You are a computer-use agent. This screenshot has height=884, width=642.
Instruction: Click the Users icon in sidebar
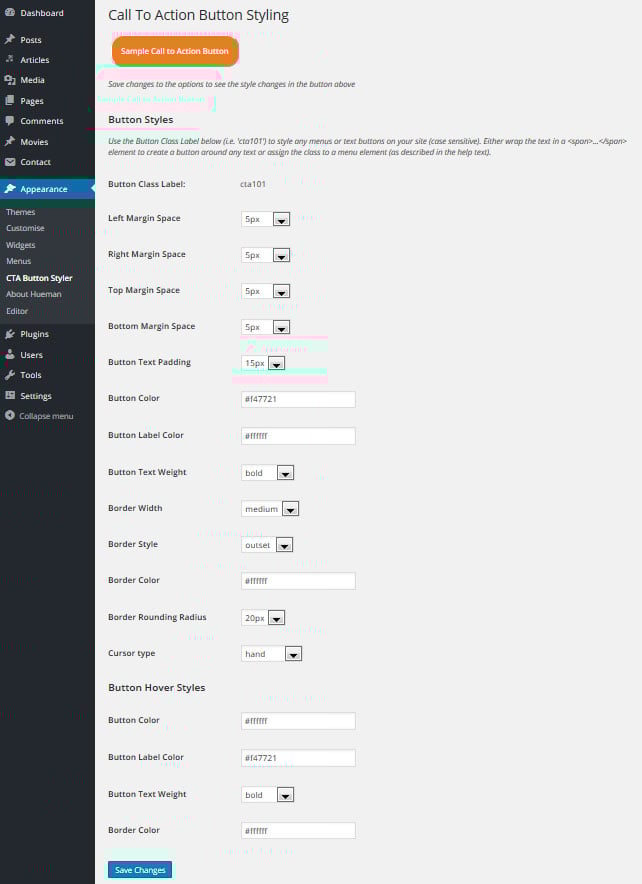[x=12, y=355]
